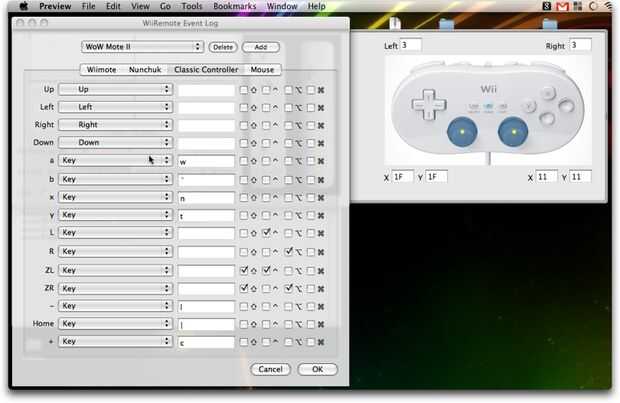
Task: Check the Command checkbox in 'a' row
Action: (x=311, y=161)
